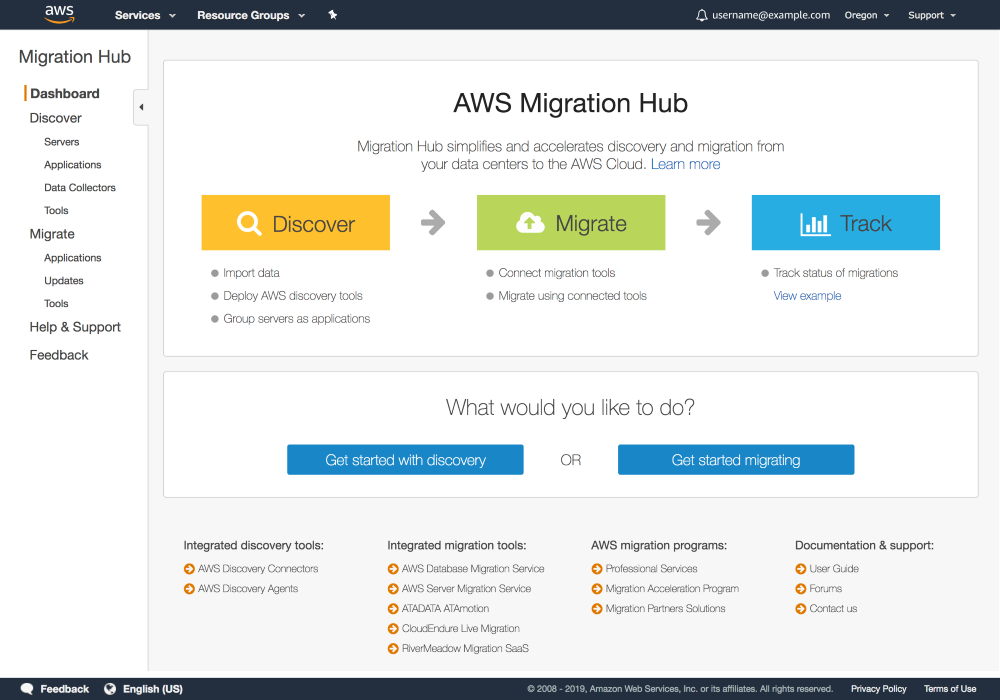Expand the Support dropdown menu
The image size is (1000, 700).
pos(931,15)
